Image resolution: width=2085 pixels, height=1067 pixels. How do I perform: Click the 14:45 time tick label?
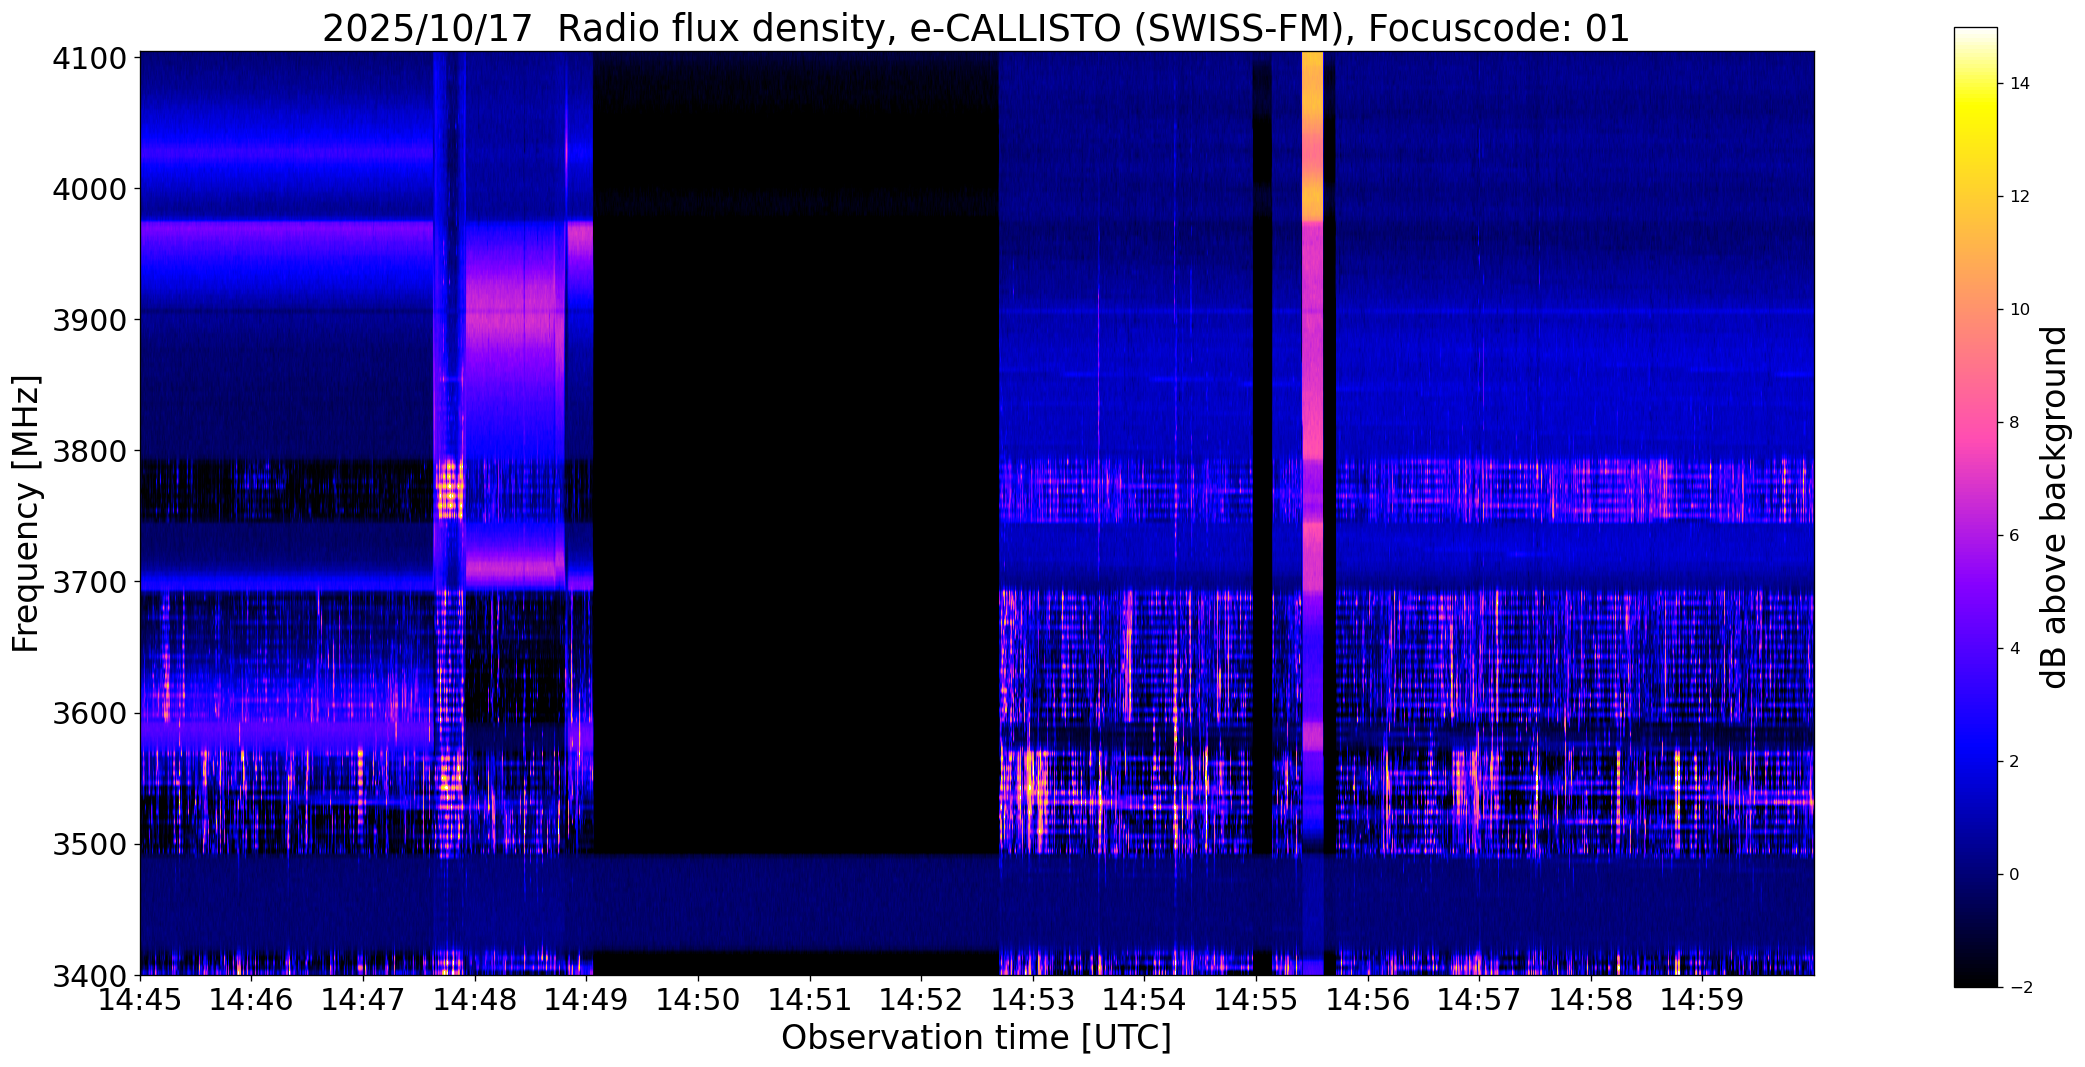140,999
